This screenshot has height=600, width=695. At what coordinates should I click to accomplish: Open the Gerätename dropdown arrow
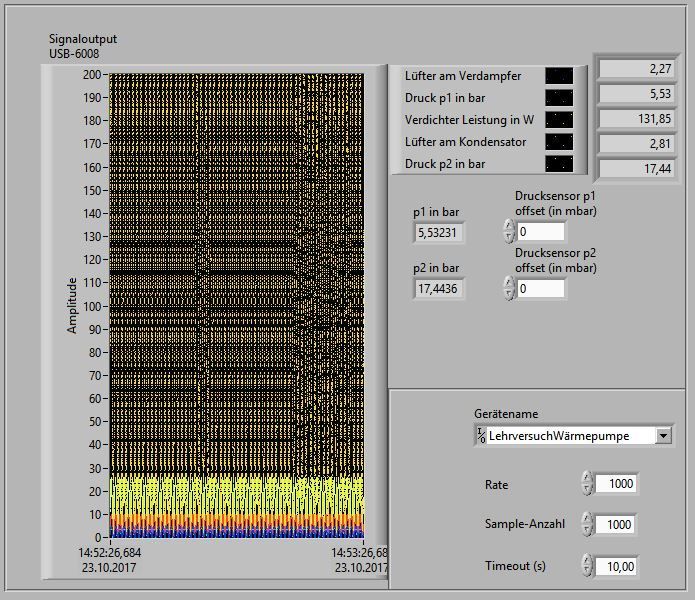(x=663, y=436)
